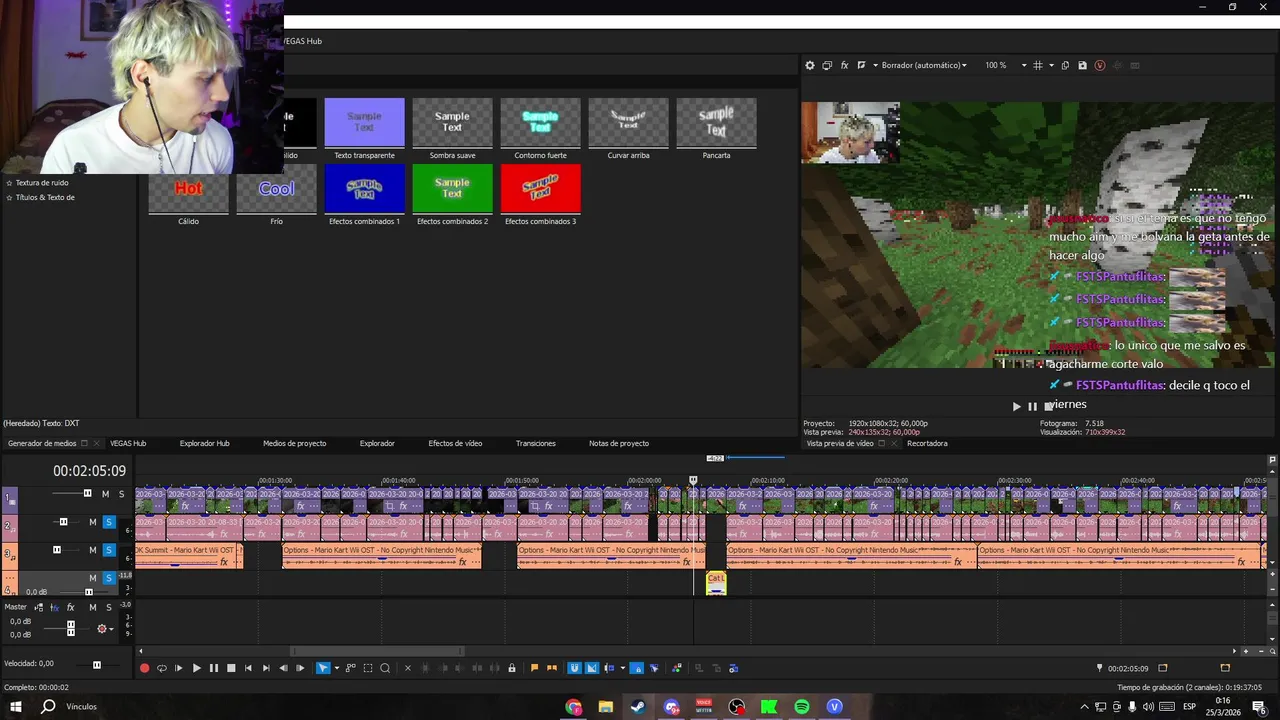1280x720 pixels.
Task: Go to start of project button
Action: [x=248, y=668]
